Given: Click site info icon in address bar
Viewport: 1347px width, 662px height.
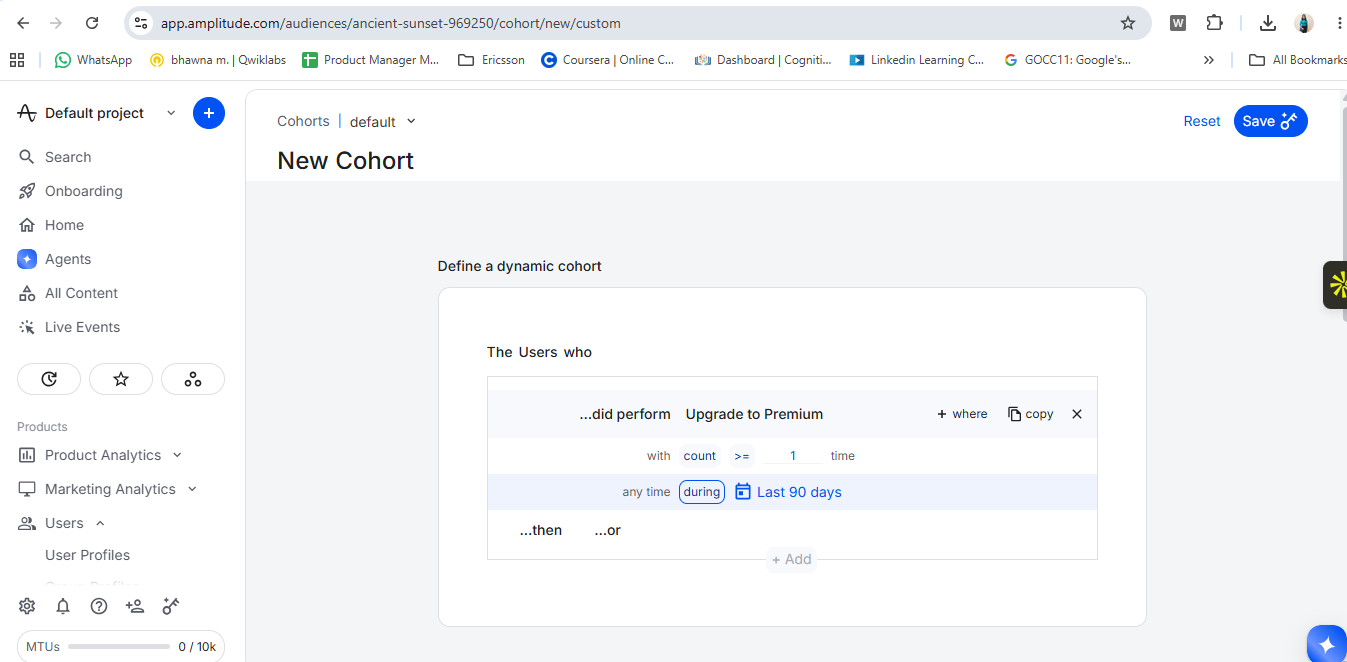Looking at the screenshot, I should pyautogui.click(x=141, y=23).
